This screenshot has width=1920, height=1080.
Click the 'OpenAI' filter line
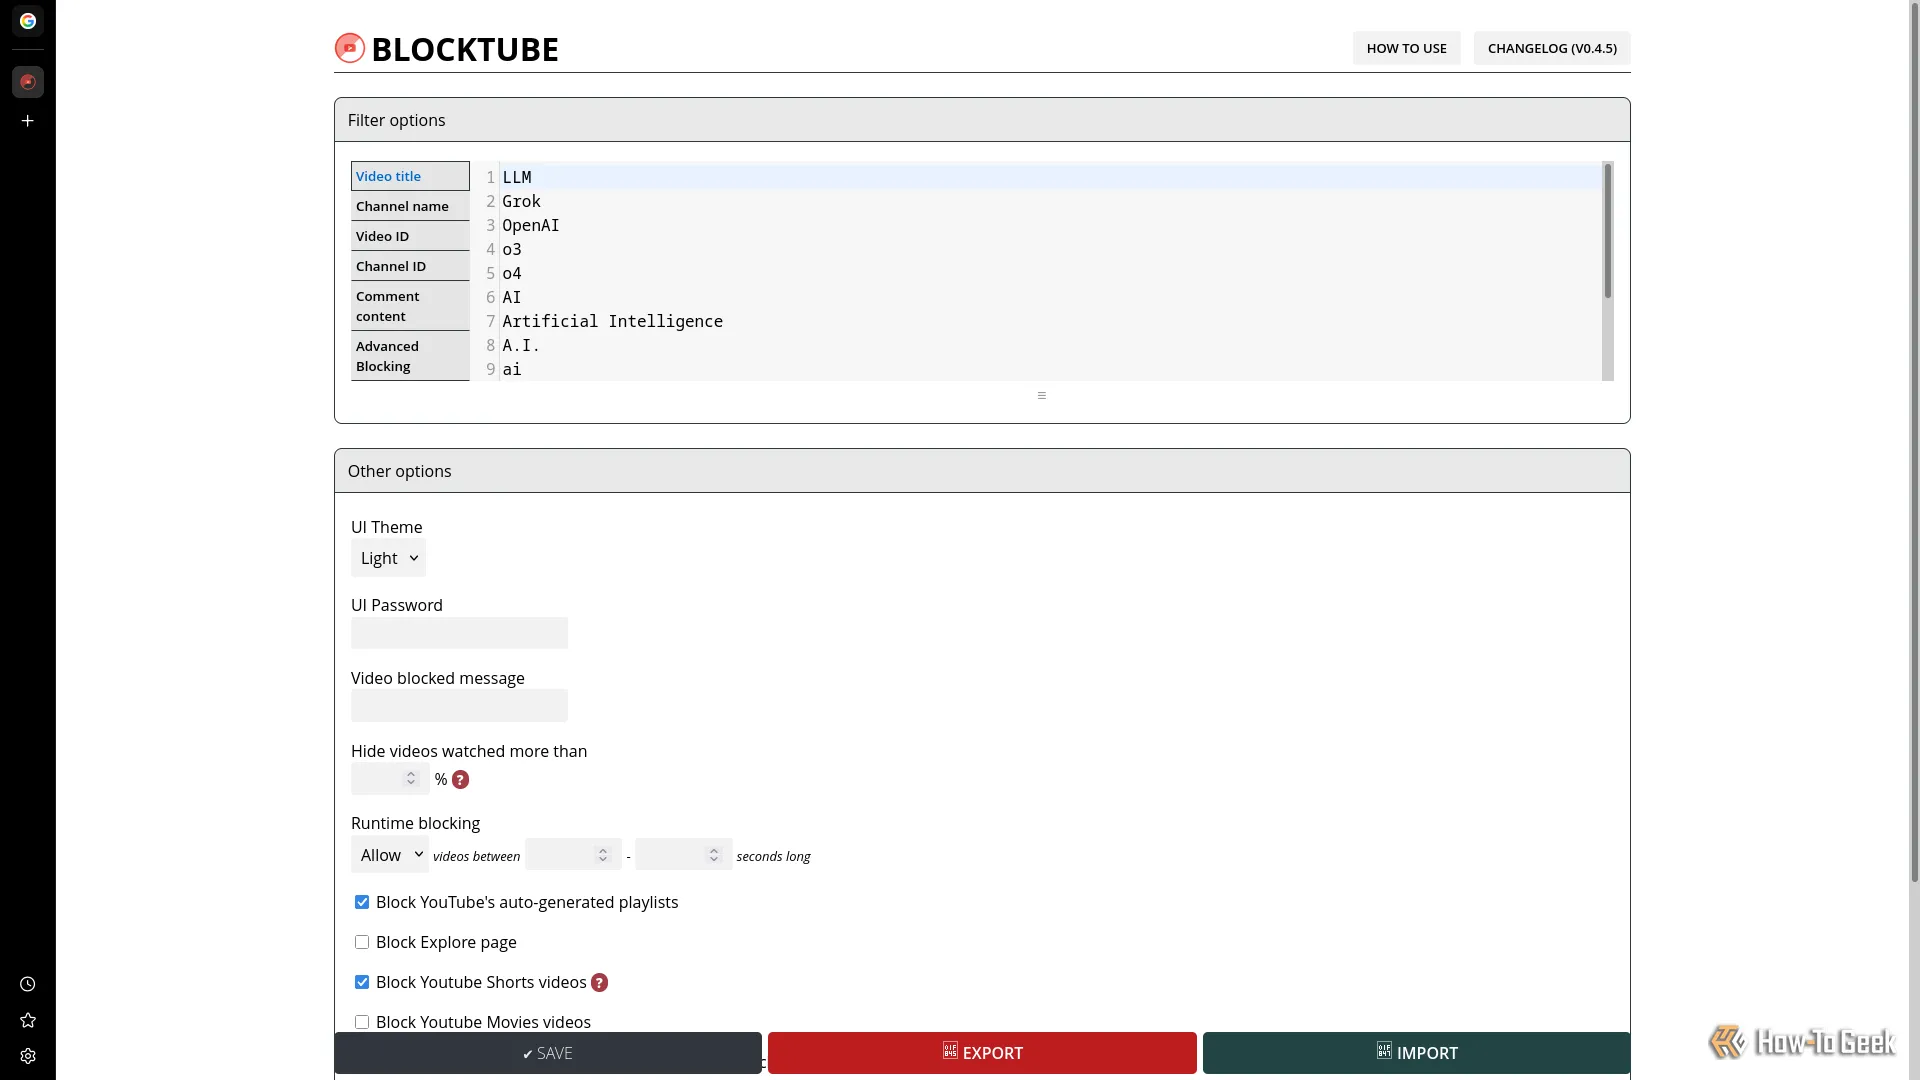click(1050, 225)
